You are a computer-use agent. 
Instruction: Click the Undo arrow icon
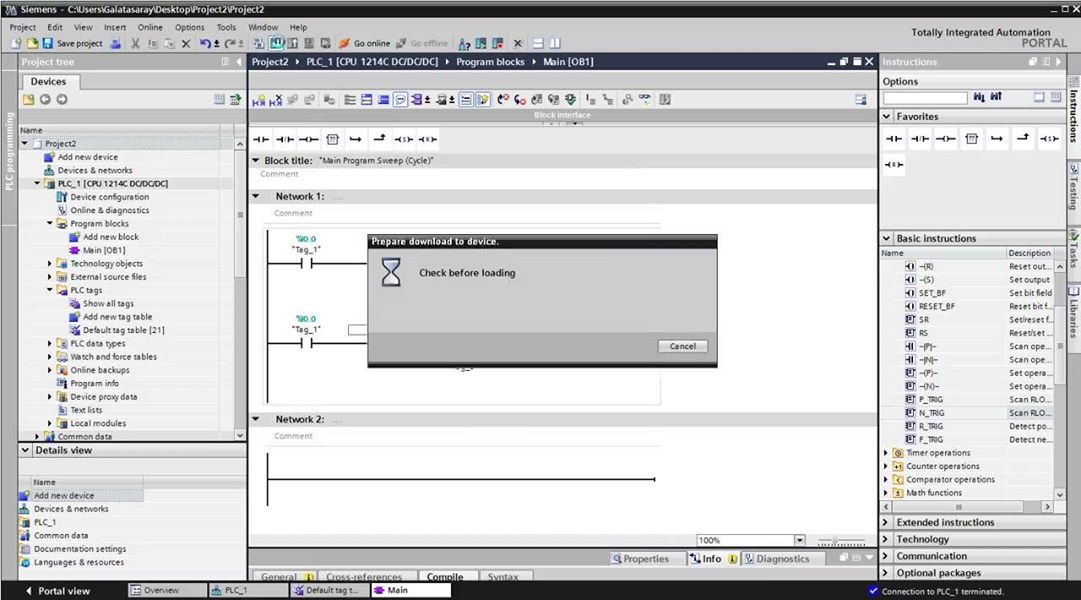tap(205, 43)
